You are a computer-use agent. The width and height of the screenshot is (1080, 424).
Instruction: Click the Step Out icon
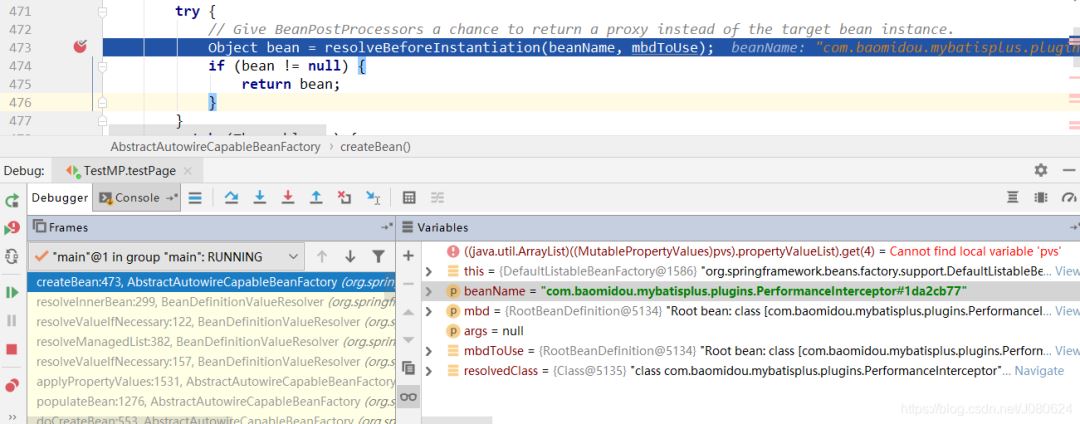(316, 198)
